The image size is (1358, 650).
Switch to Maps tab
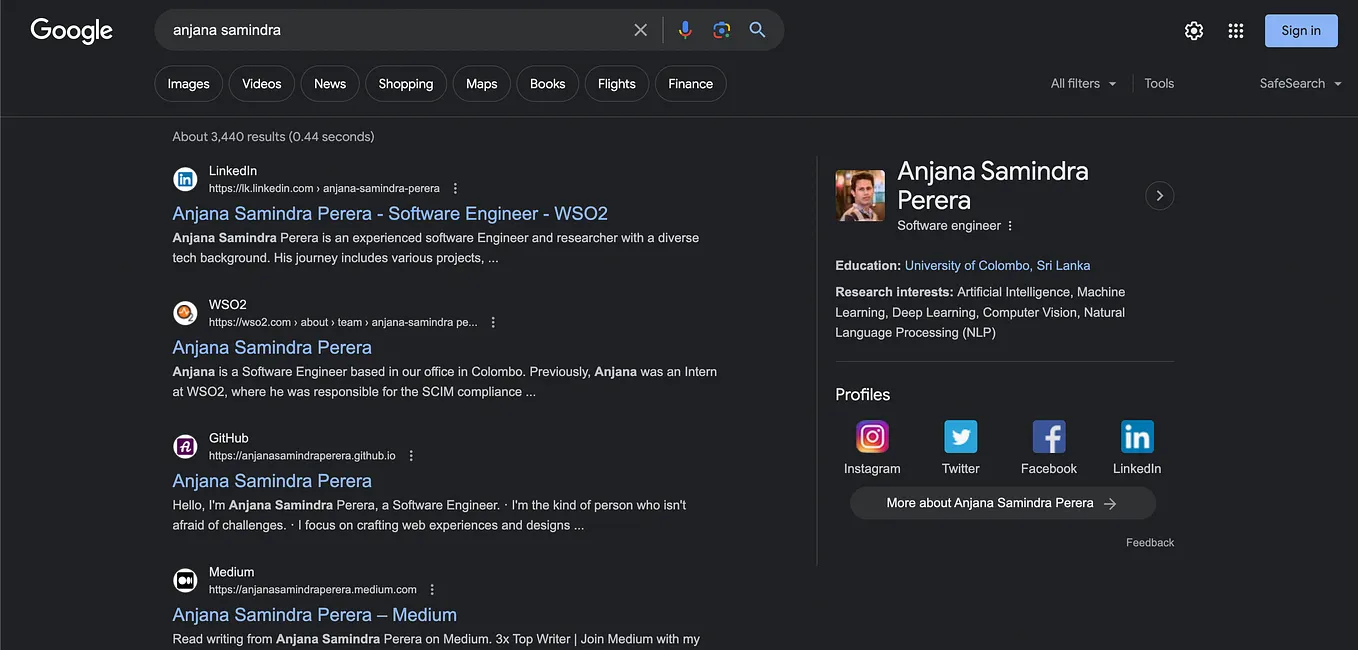482,84
